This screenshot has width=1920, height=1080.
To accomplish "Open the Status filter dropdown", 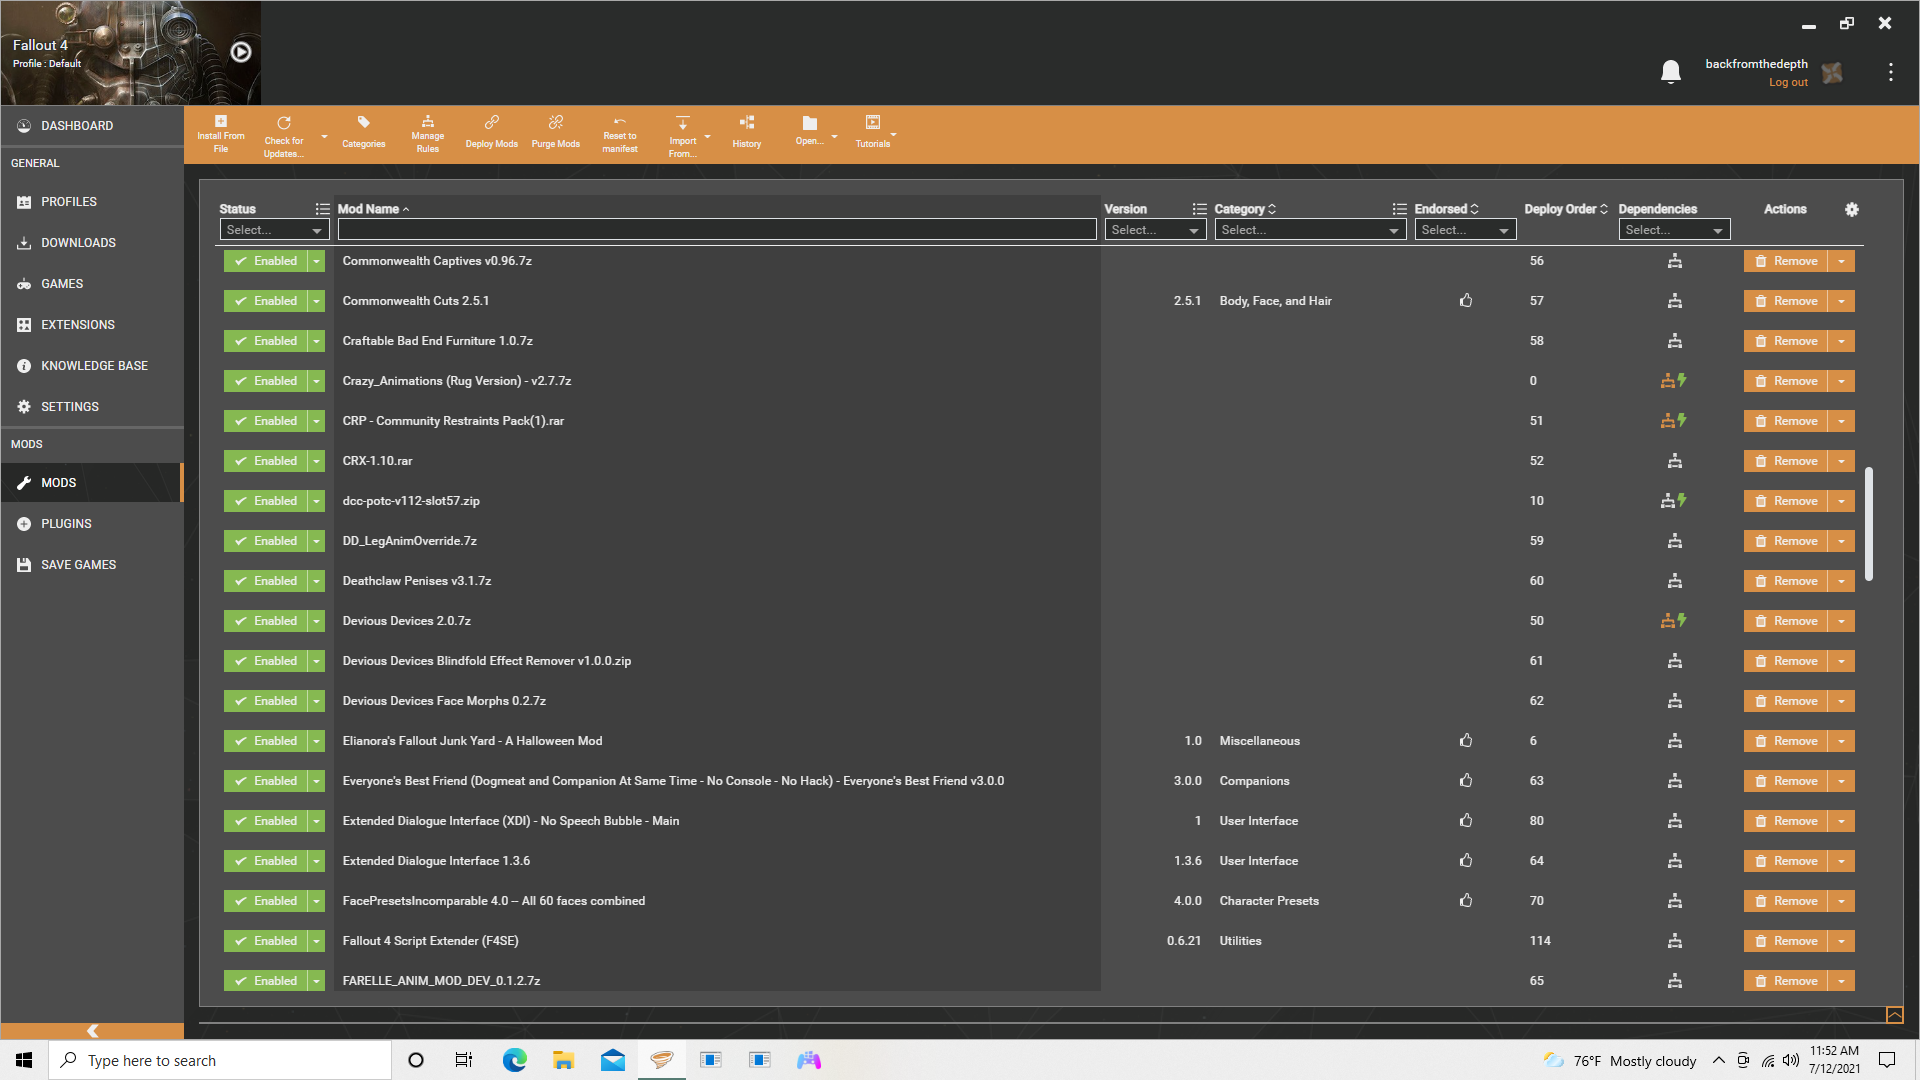I will coord(274,230).
